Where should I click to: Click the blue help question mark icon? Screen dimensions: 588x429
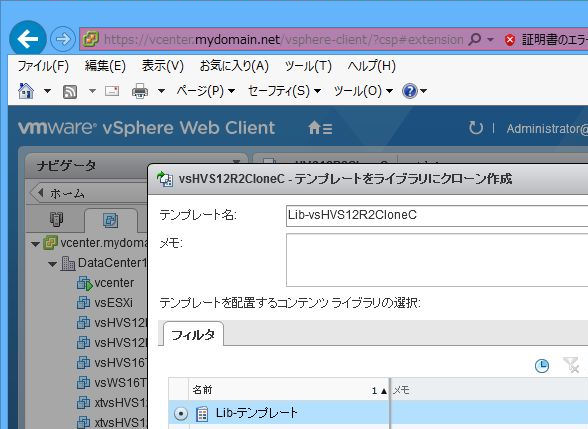tap(410, 91)
